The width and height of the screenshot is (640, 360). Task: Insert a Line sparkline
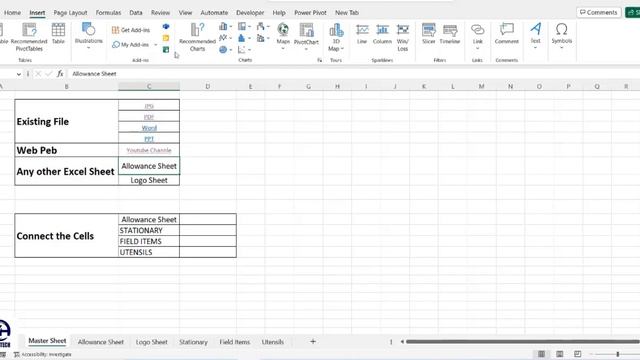362,33
